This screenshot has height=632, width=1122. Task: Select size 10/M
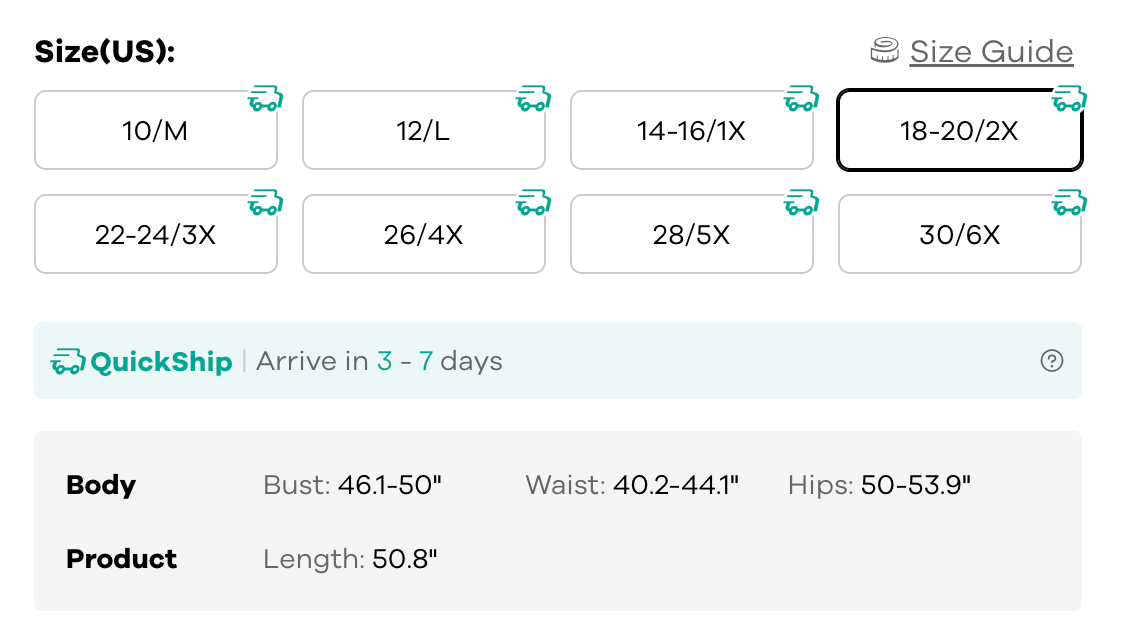click(x=155, y=131)
